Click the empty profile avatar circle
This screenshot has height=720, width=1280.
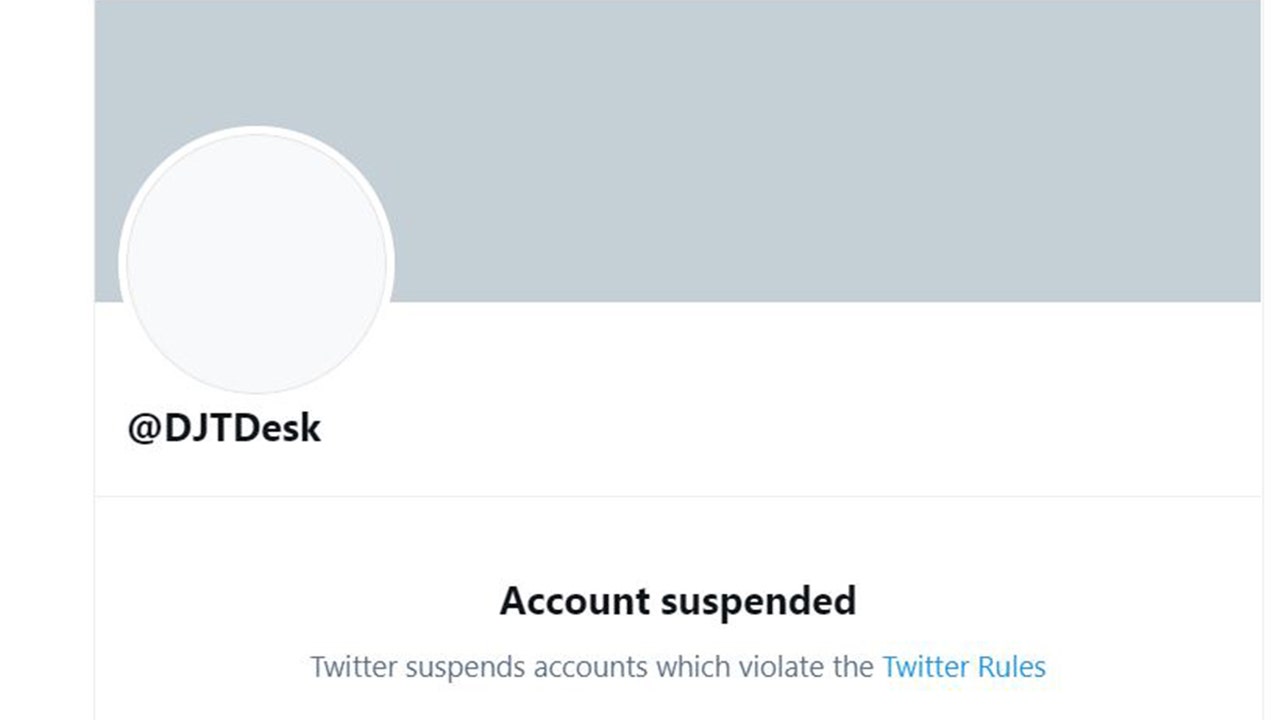(x=256, y=262)
